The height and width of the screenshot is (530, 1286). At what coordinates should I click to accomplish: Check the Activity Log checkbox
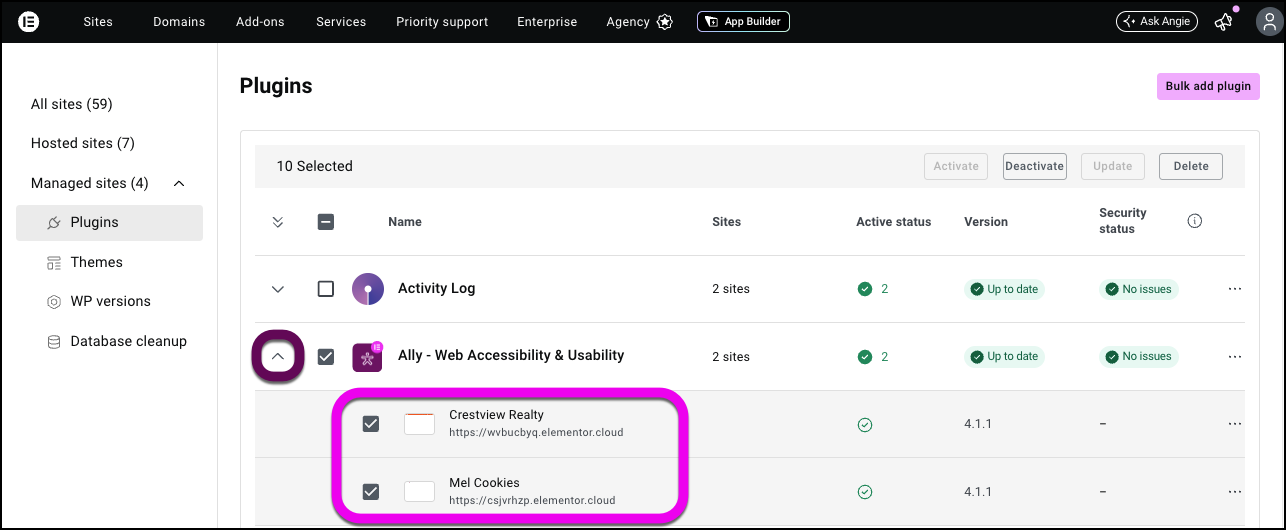point(326,289)
